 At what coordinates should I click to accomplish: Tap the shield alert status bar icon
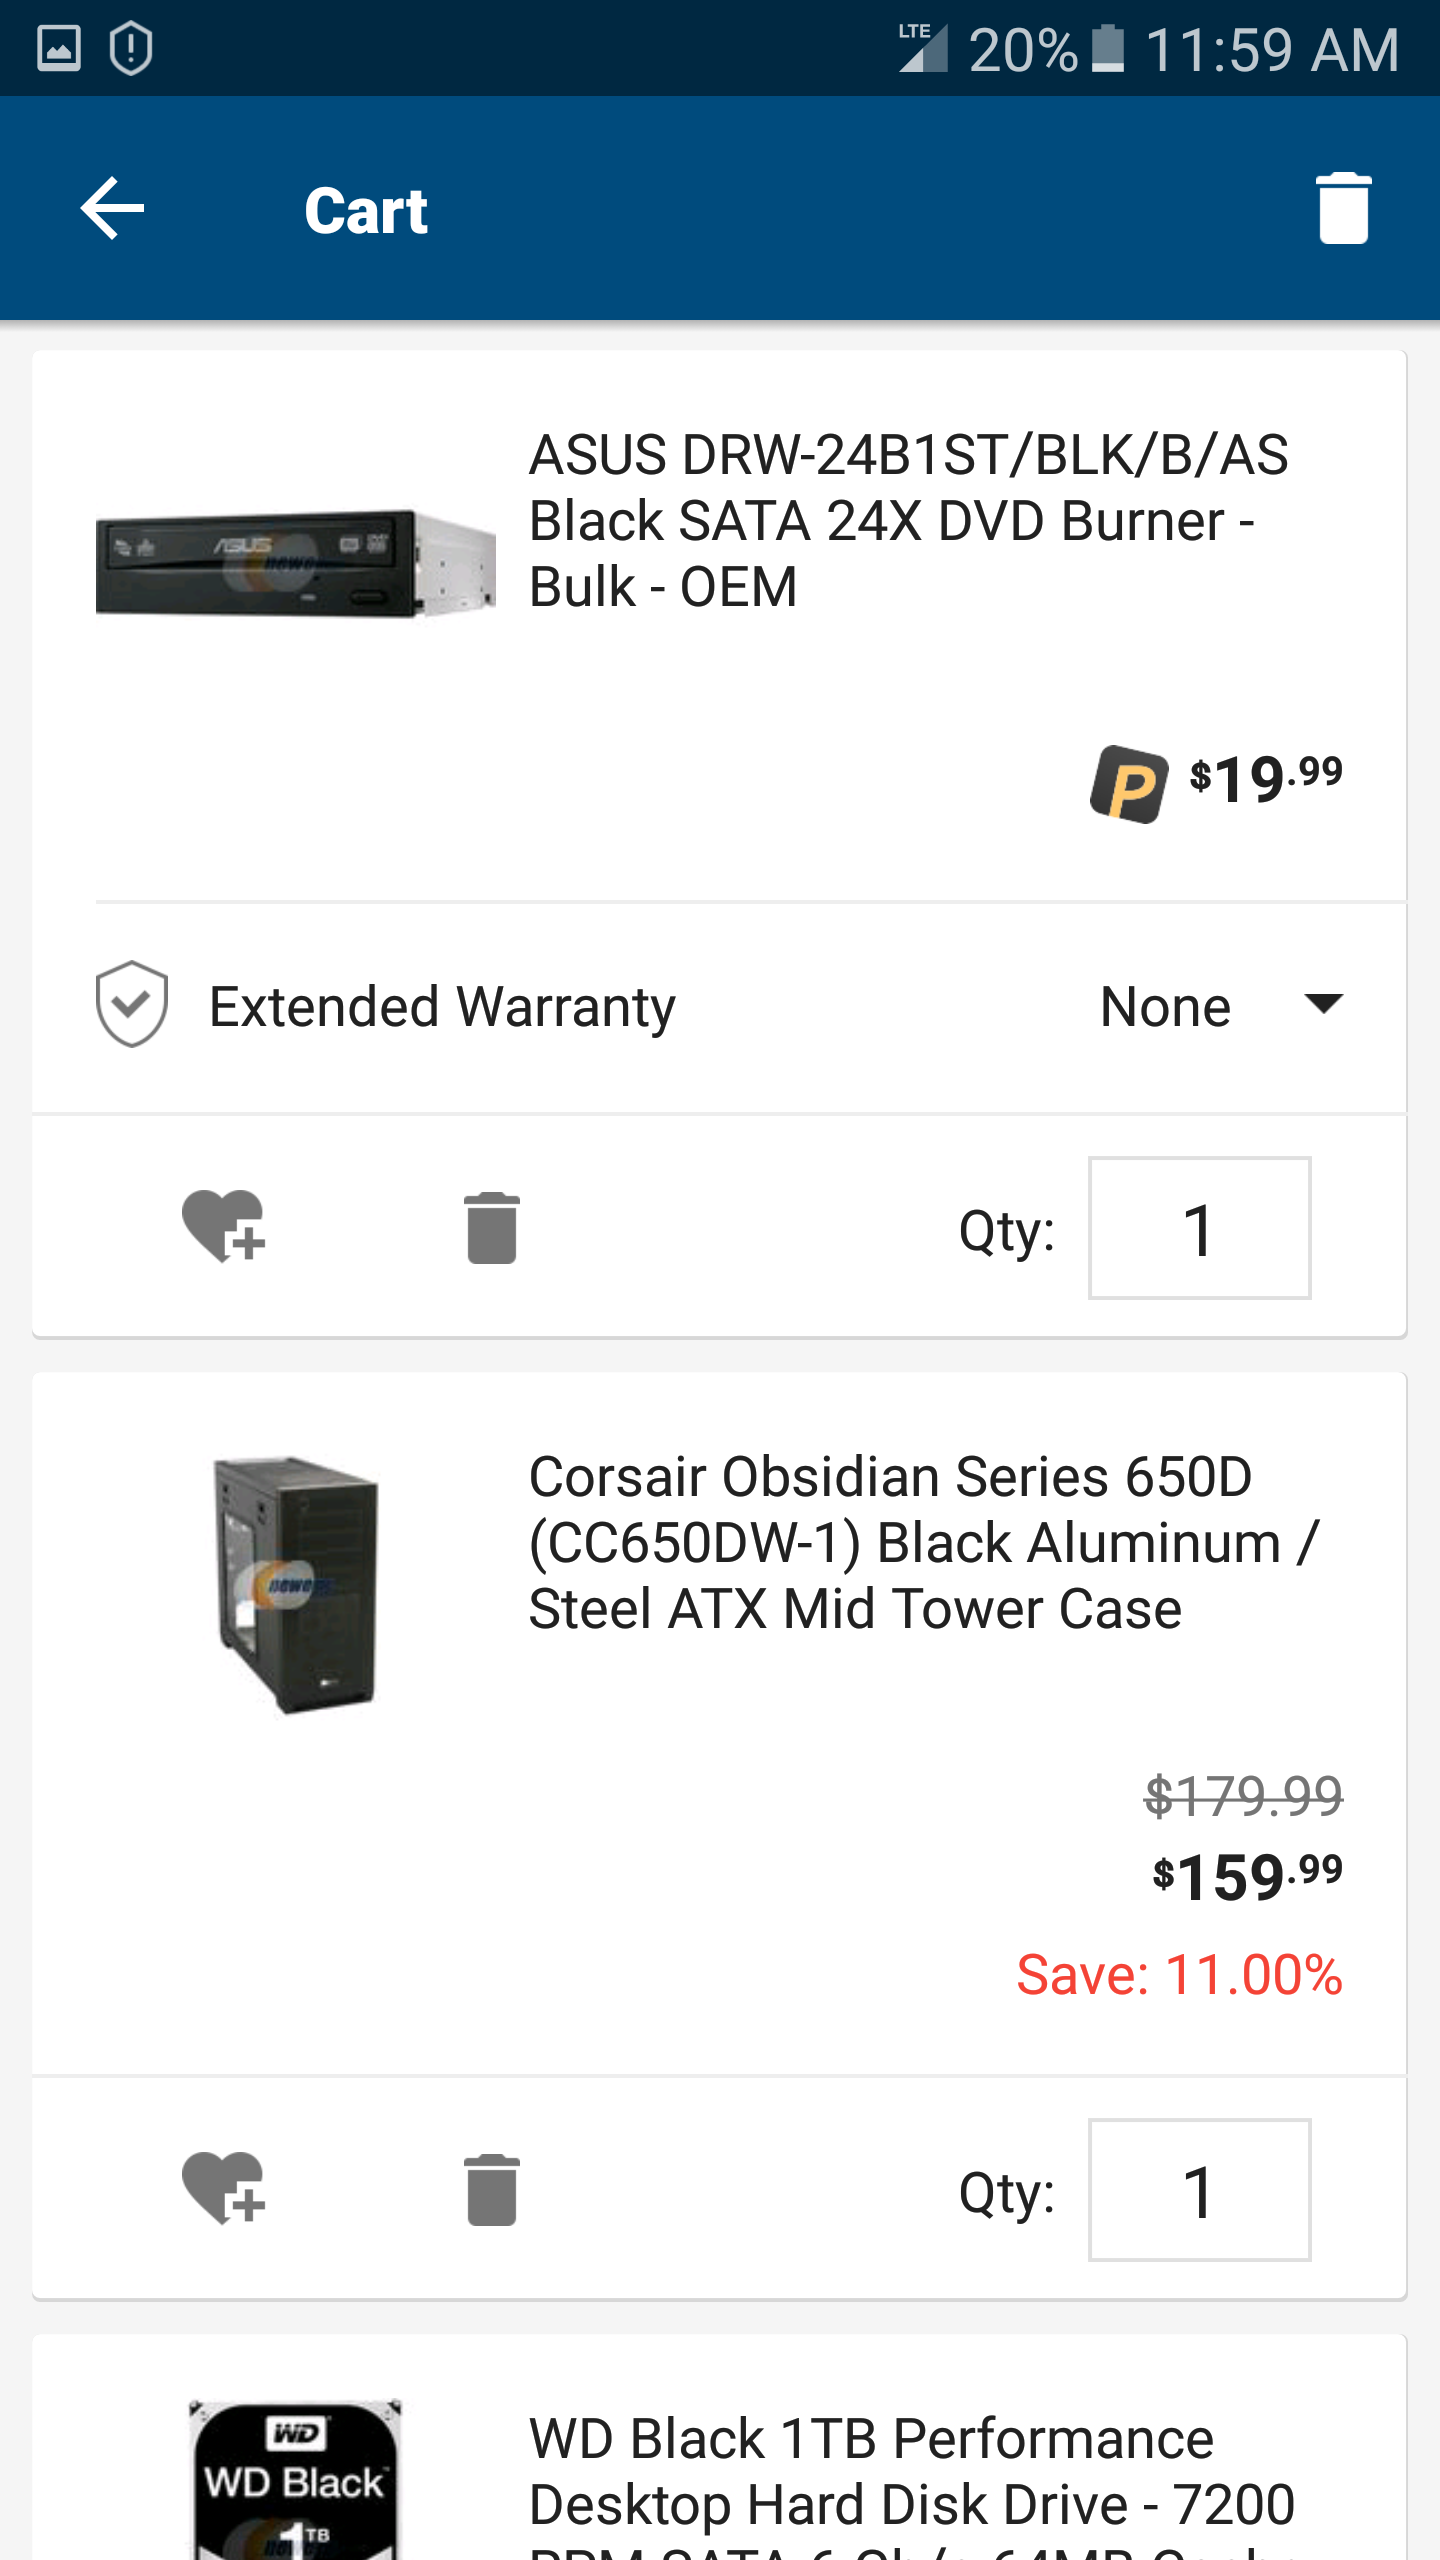(131, 48)
